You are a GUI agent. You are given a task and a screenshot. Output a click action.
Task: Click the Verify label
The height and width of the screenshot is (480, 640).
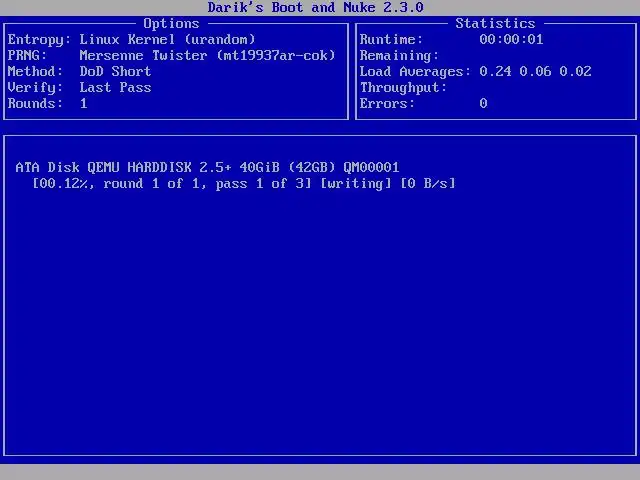click(x=35, y=87)
